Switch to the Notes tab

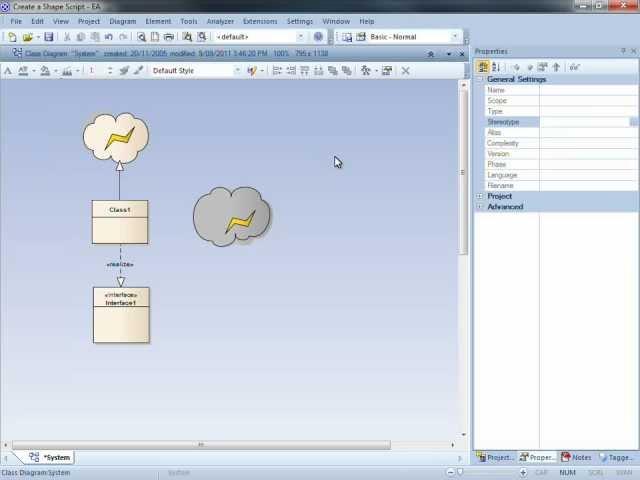click(x=576, y=458)
